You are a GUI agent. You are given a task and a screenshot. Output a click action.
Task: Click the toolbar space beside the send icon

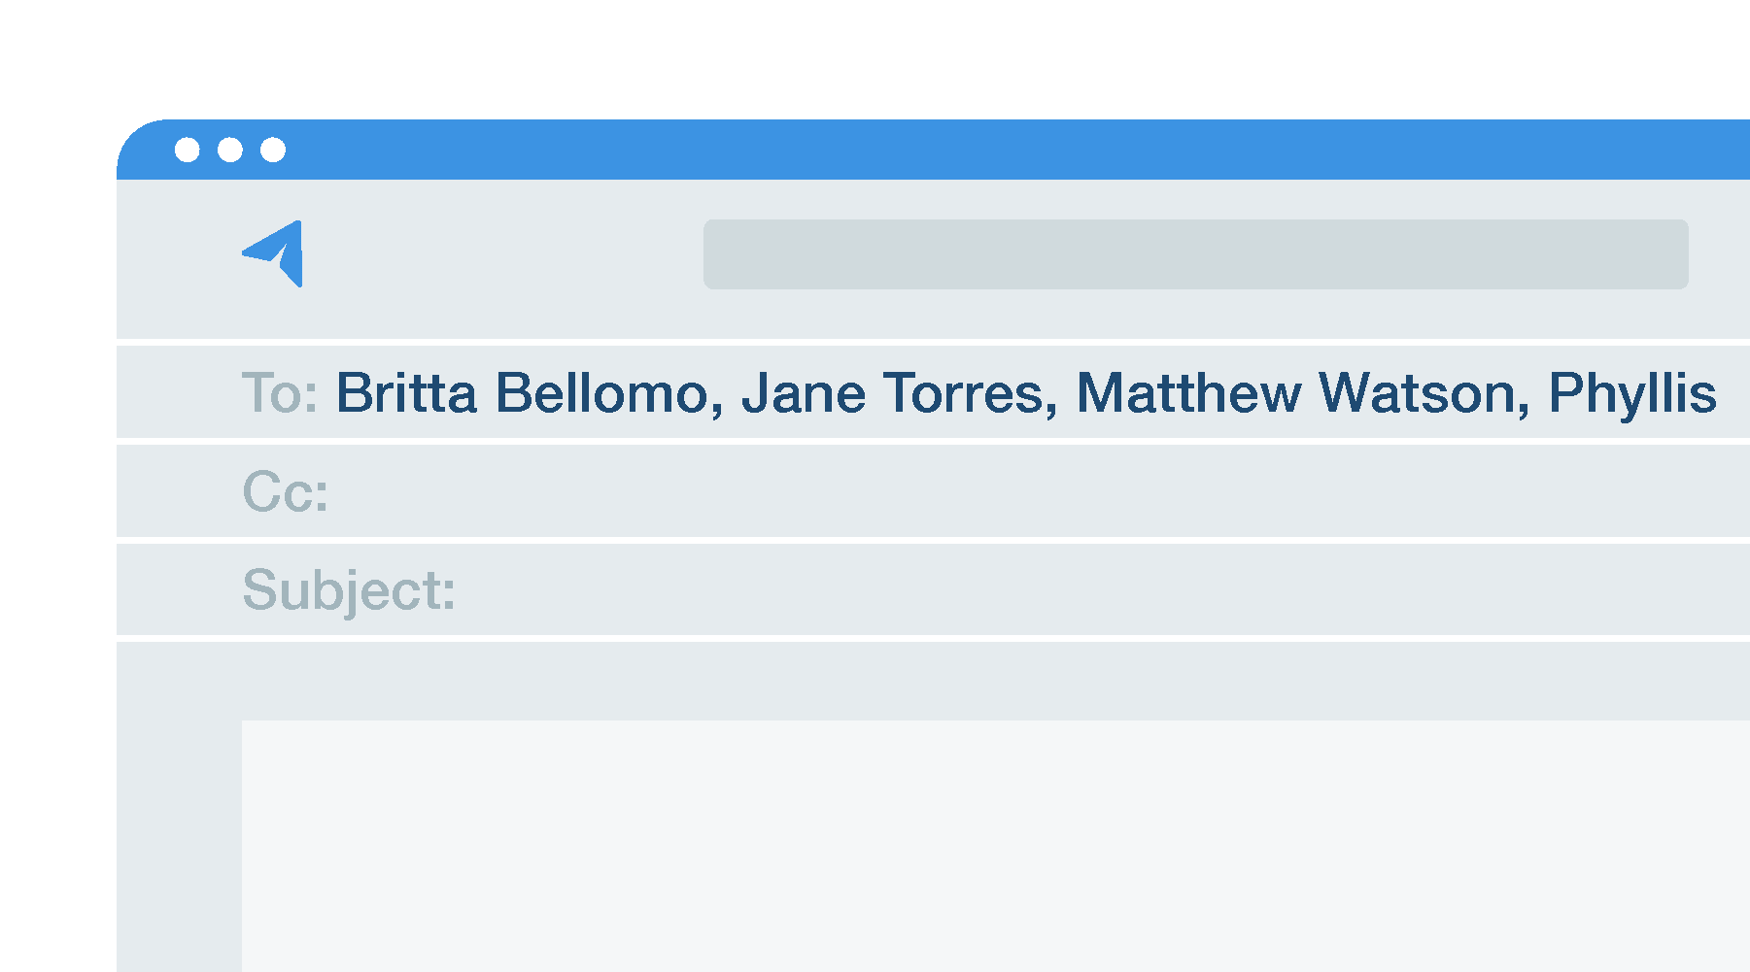coord(500,255)
